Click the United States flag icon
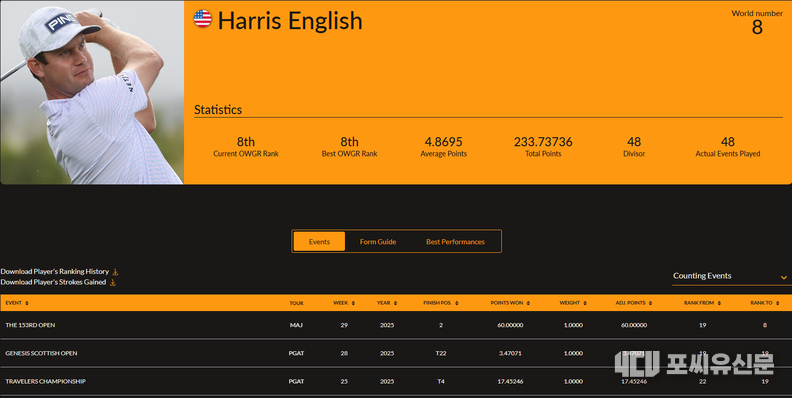This screenshot has width=792, height=398. [203, 19]
